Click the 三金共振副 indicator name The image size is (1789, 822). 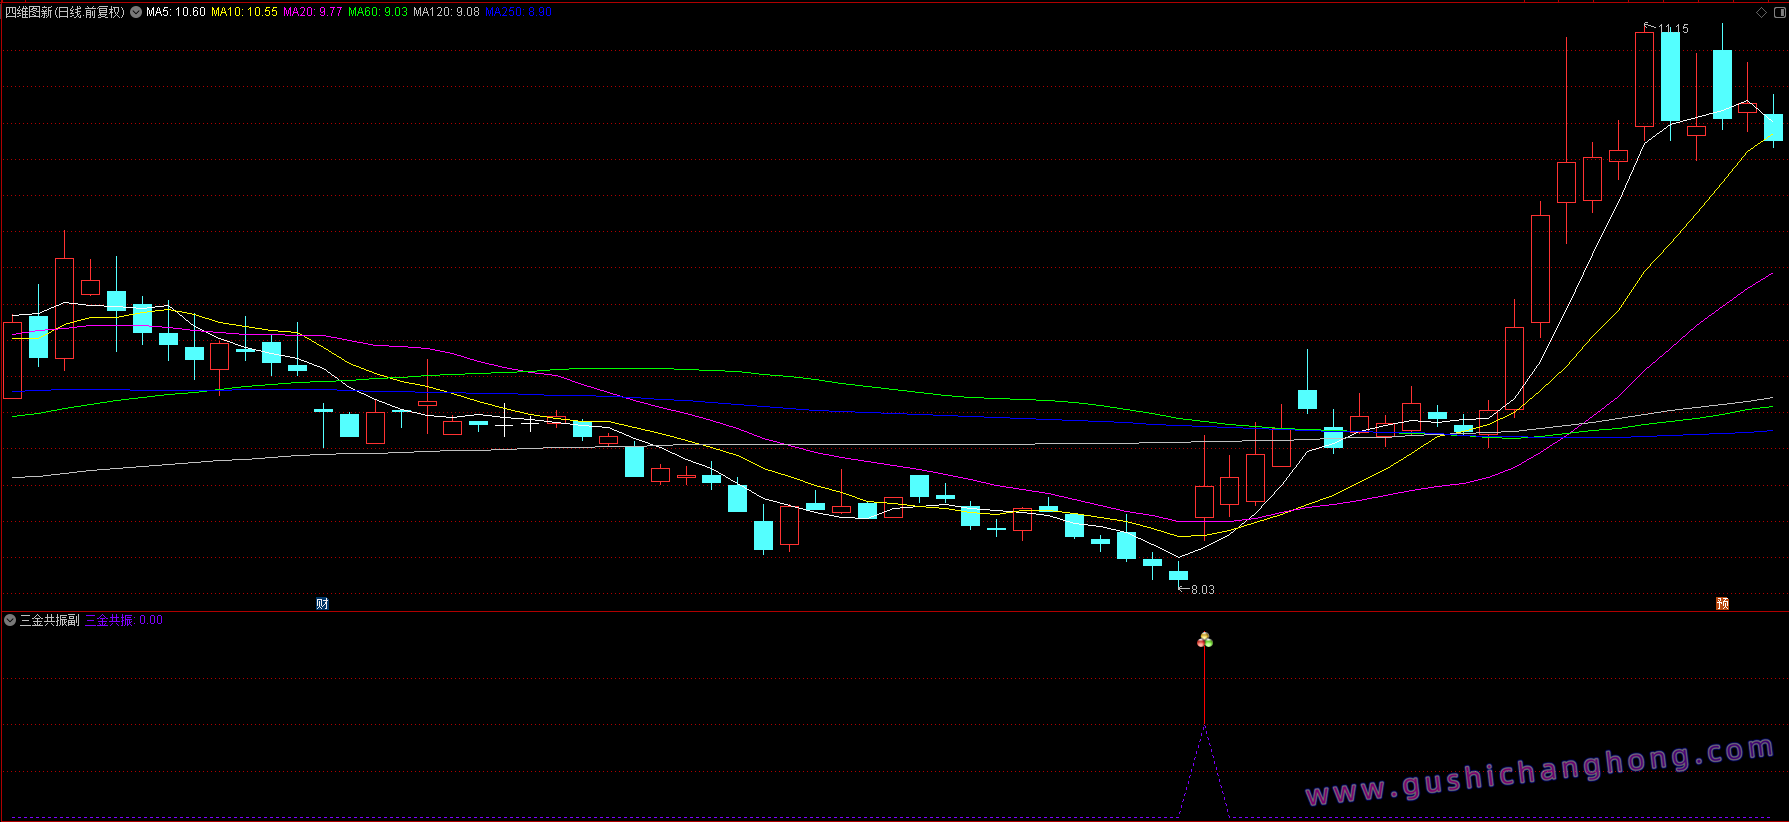50,620
